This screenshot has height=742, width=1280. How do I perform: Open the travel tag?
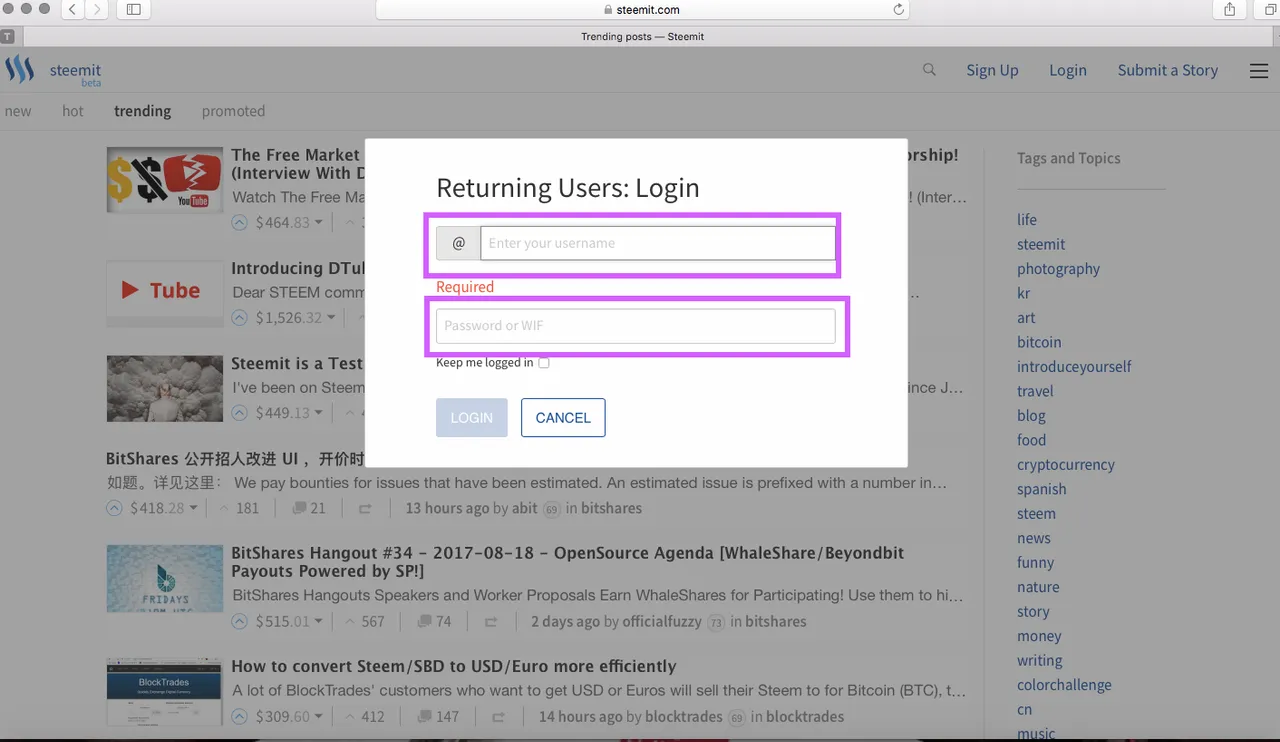point(1035,391)
